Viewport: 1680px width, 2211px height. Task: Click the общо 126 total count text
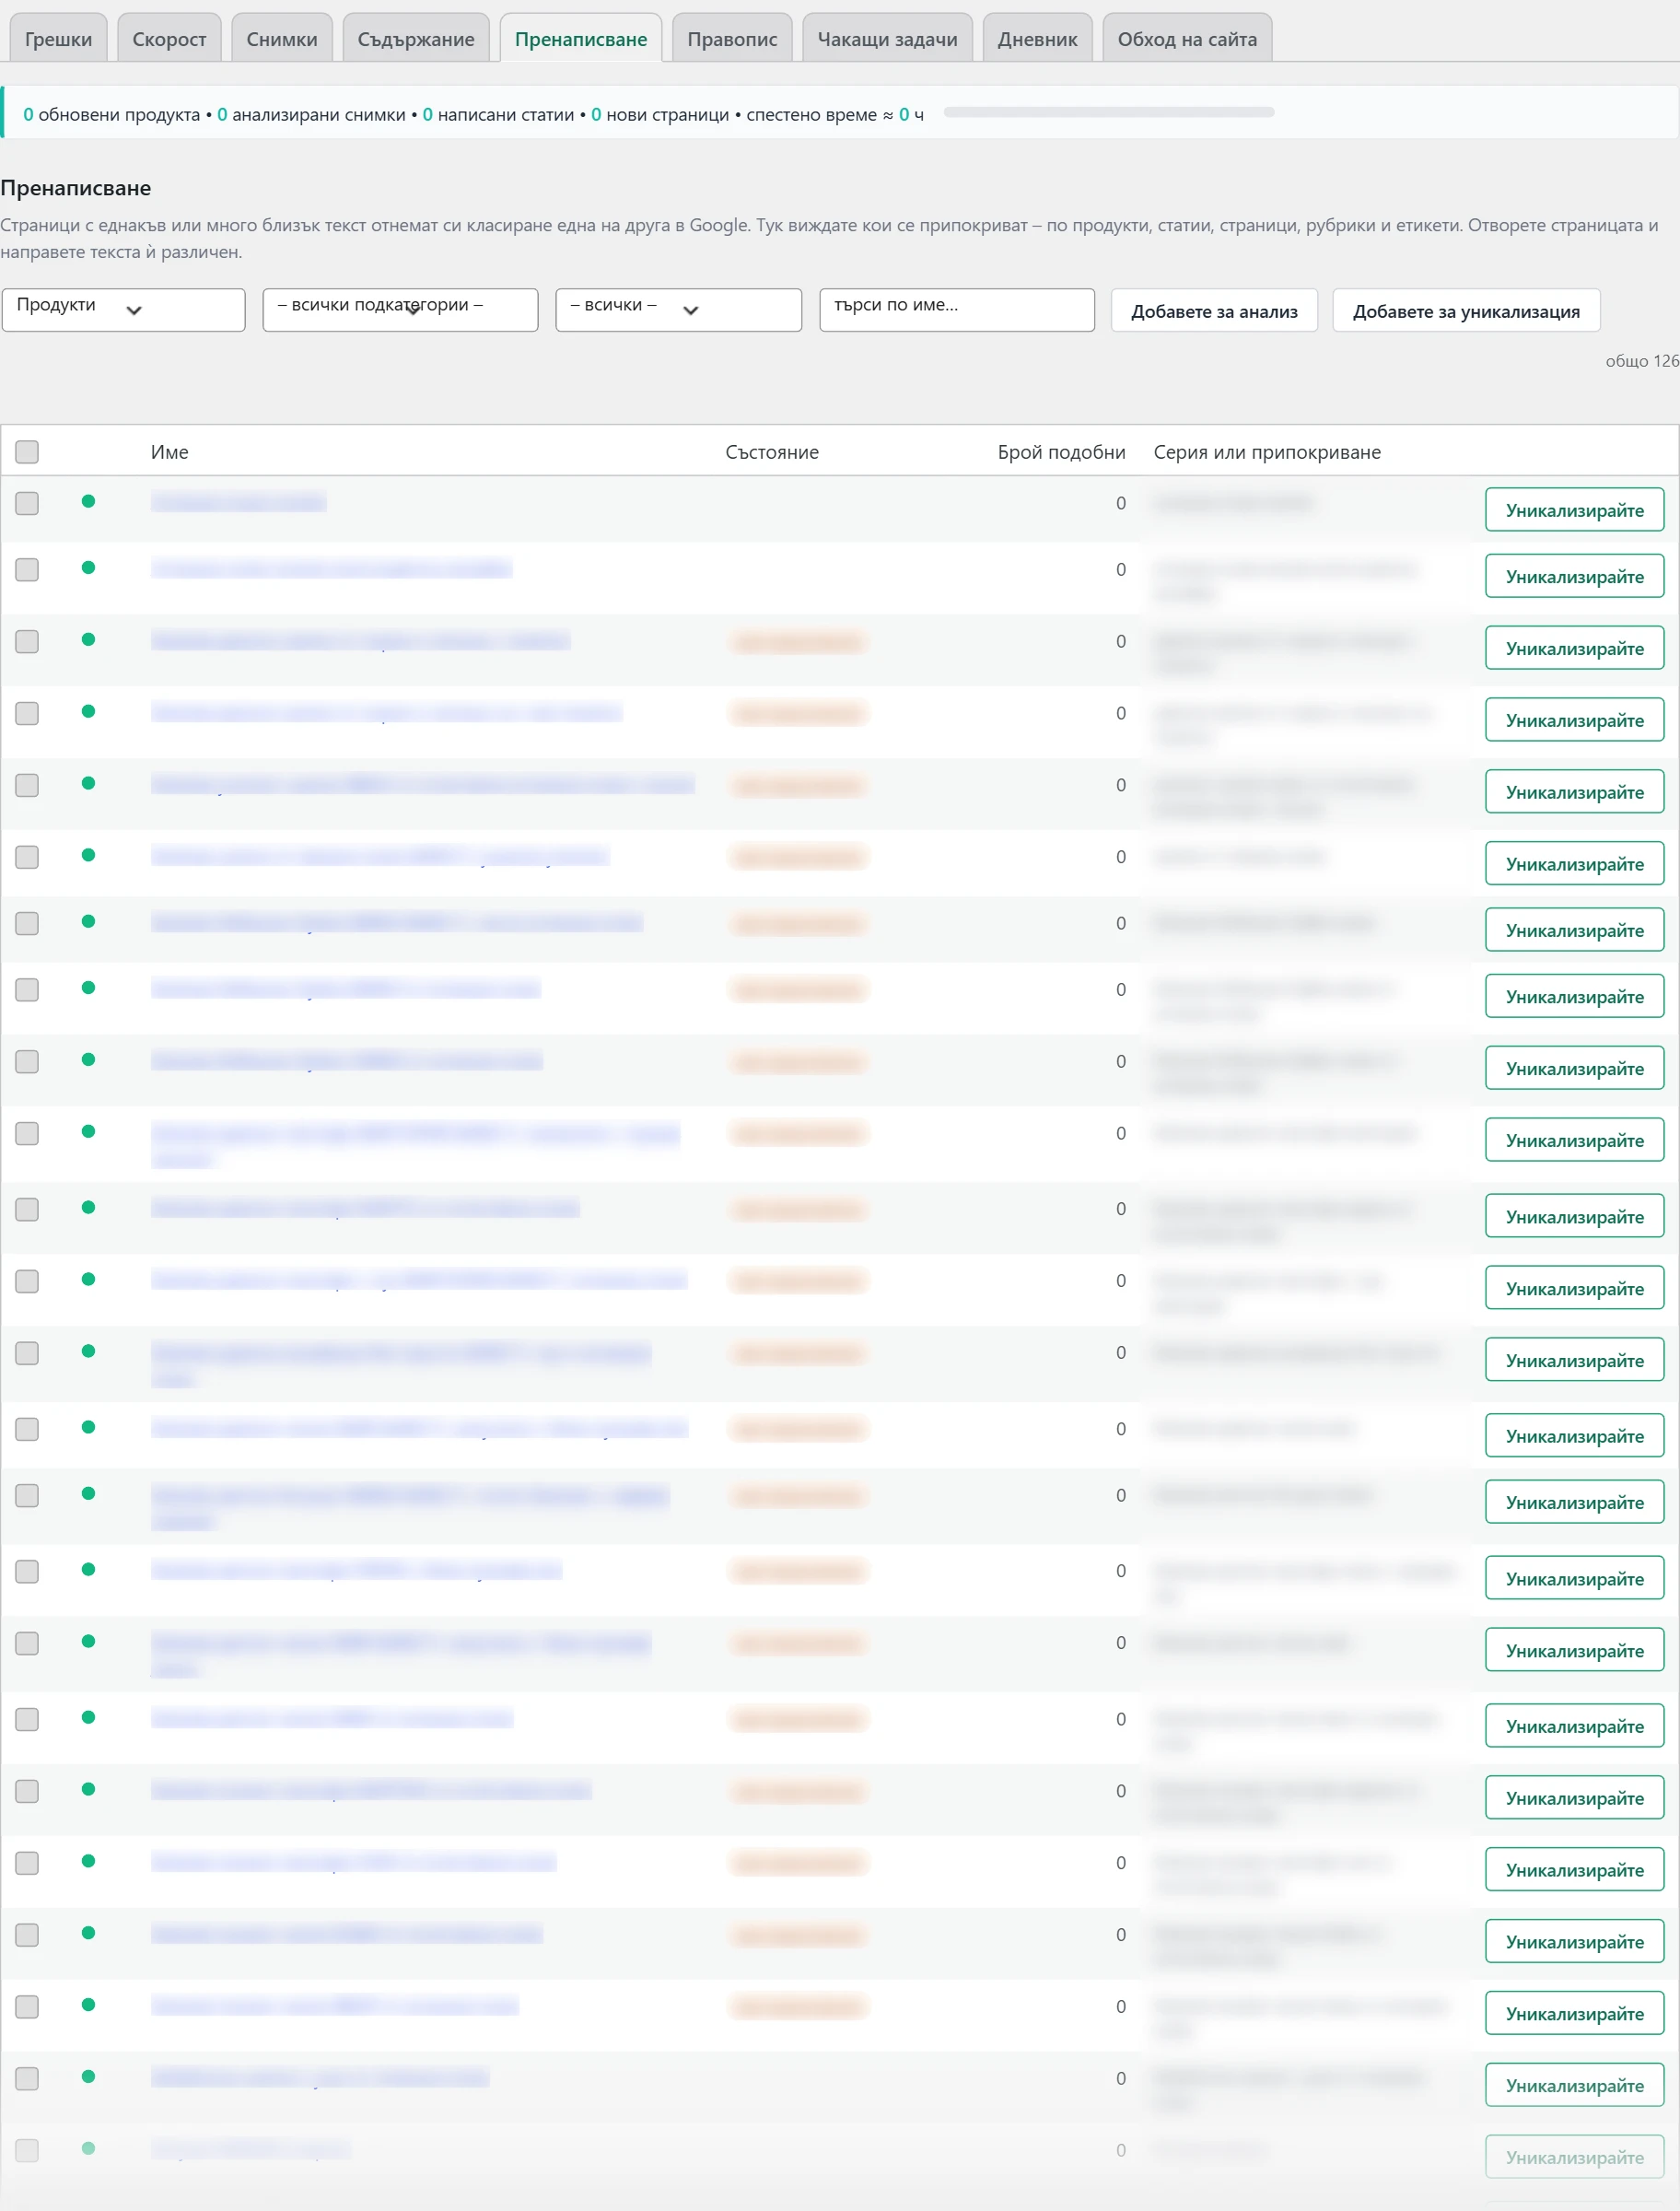(x=1642, y=361)
